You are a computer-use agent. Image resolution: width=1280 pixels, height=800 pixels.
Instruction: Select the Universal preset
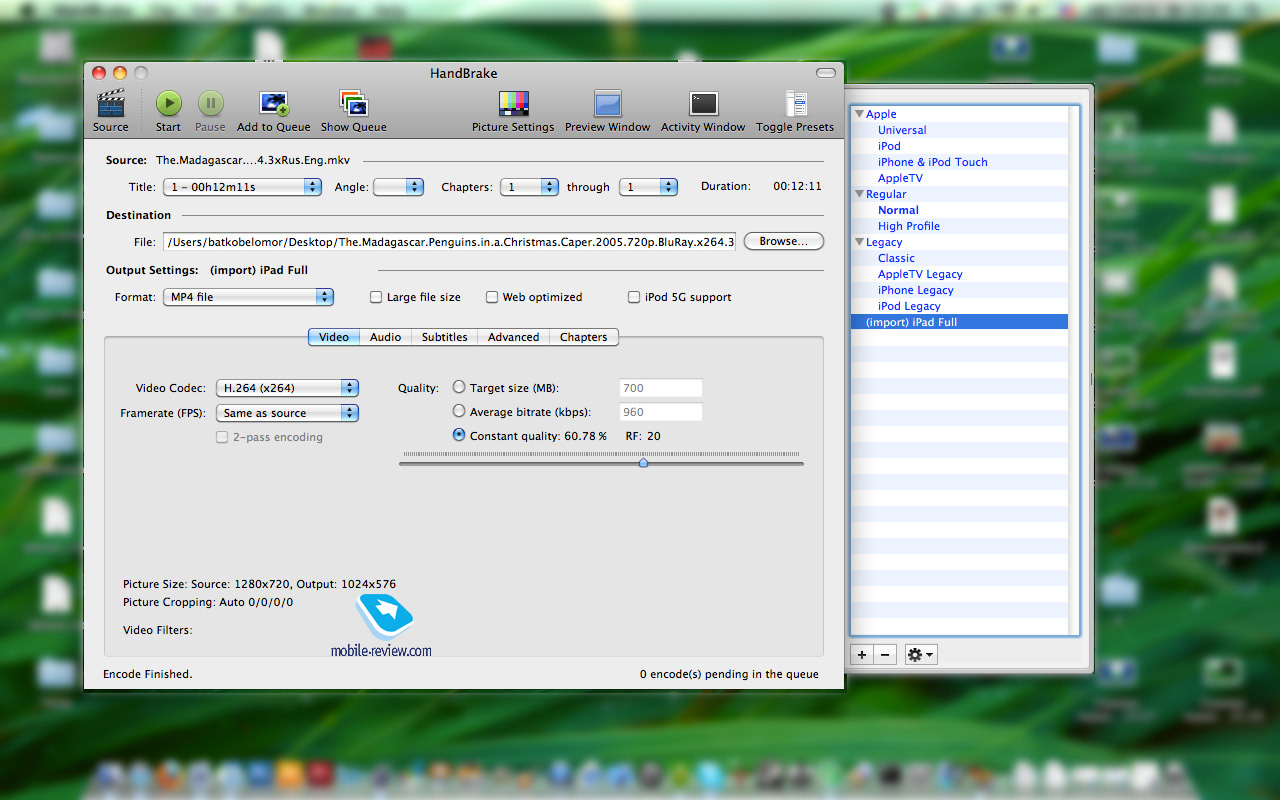click(902, 130)
